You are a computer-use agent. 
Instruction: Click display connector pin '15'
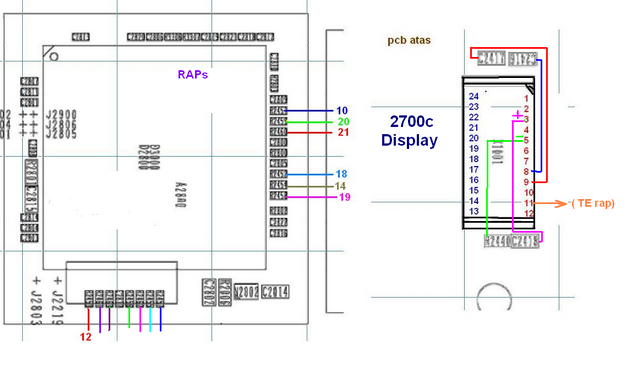point(473,191)
